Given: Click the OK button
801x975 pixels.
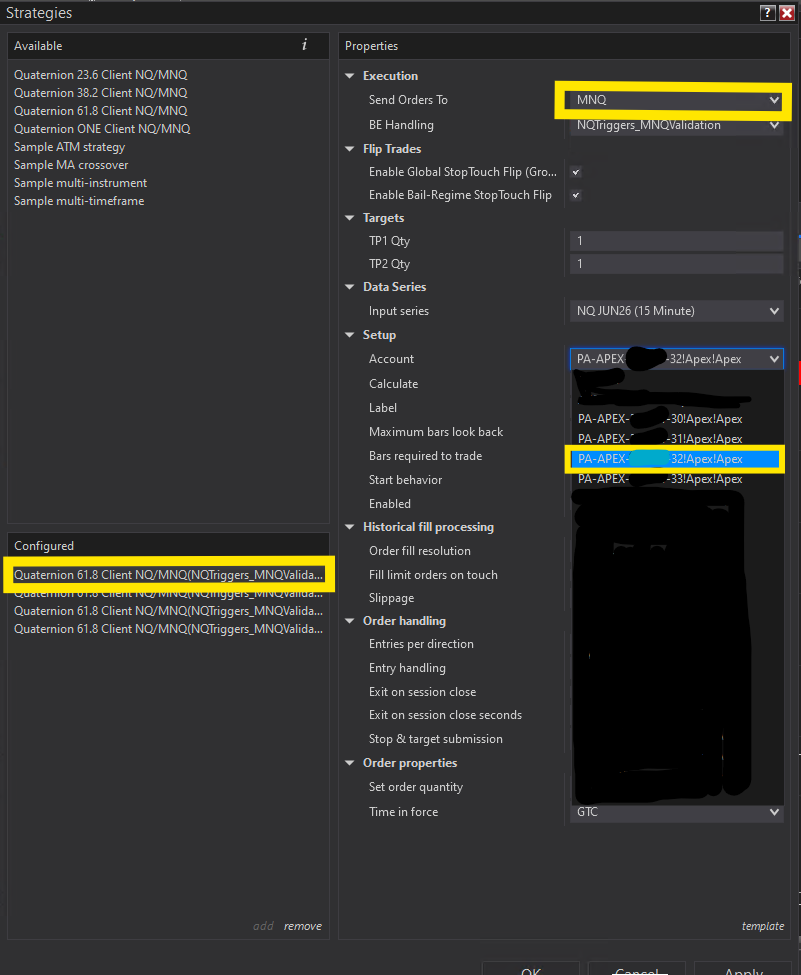Looking at the screenshot, I should coord(531,971).
